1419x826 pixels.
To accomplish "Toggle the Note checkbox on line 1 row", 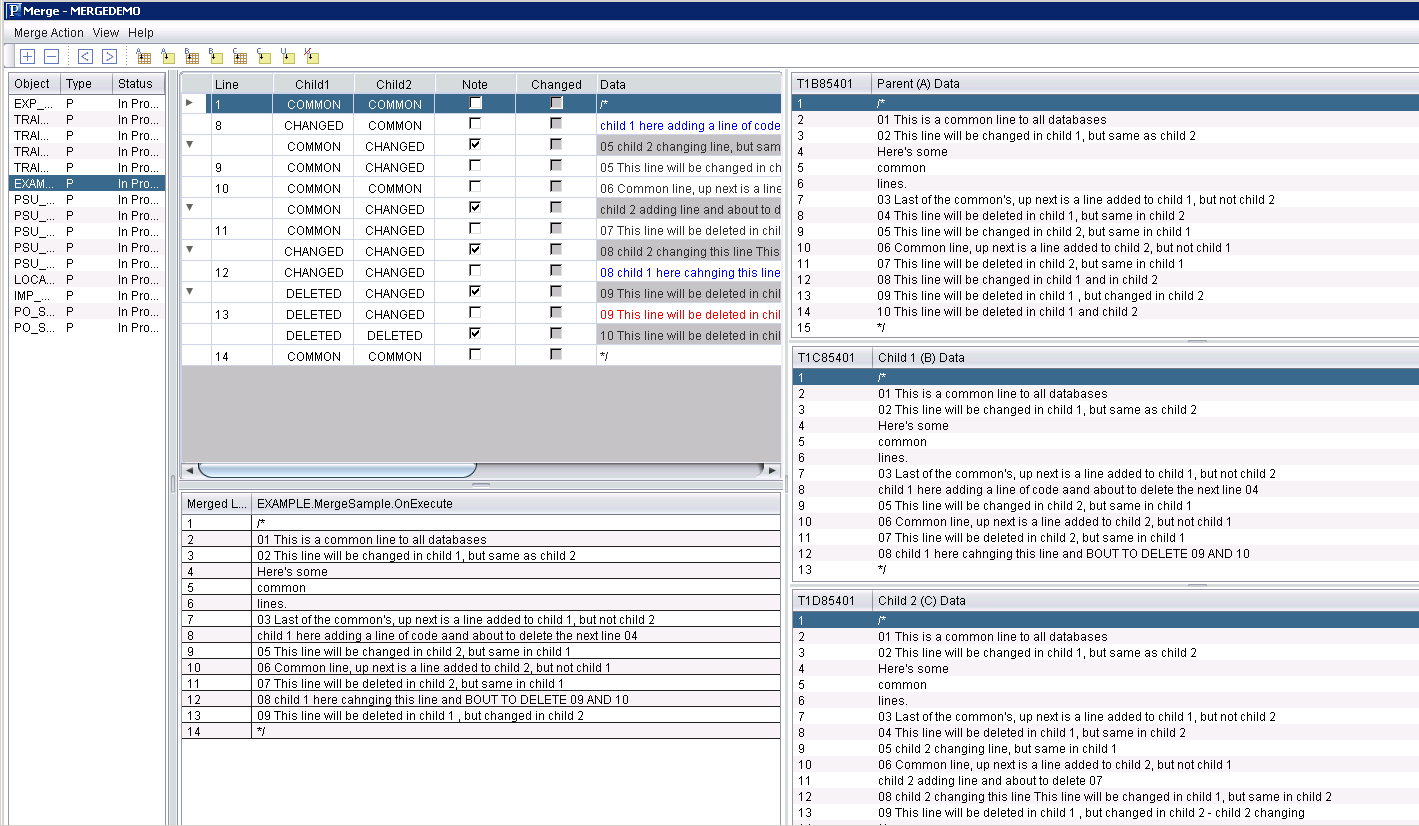I will click(475, 103).
